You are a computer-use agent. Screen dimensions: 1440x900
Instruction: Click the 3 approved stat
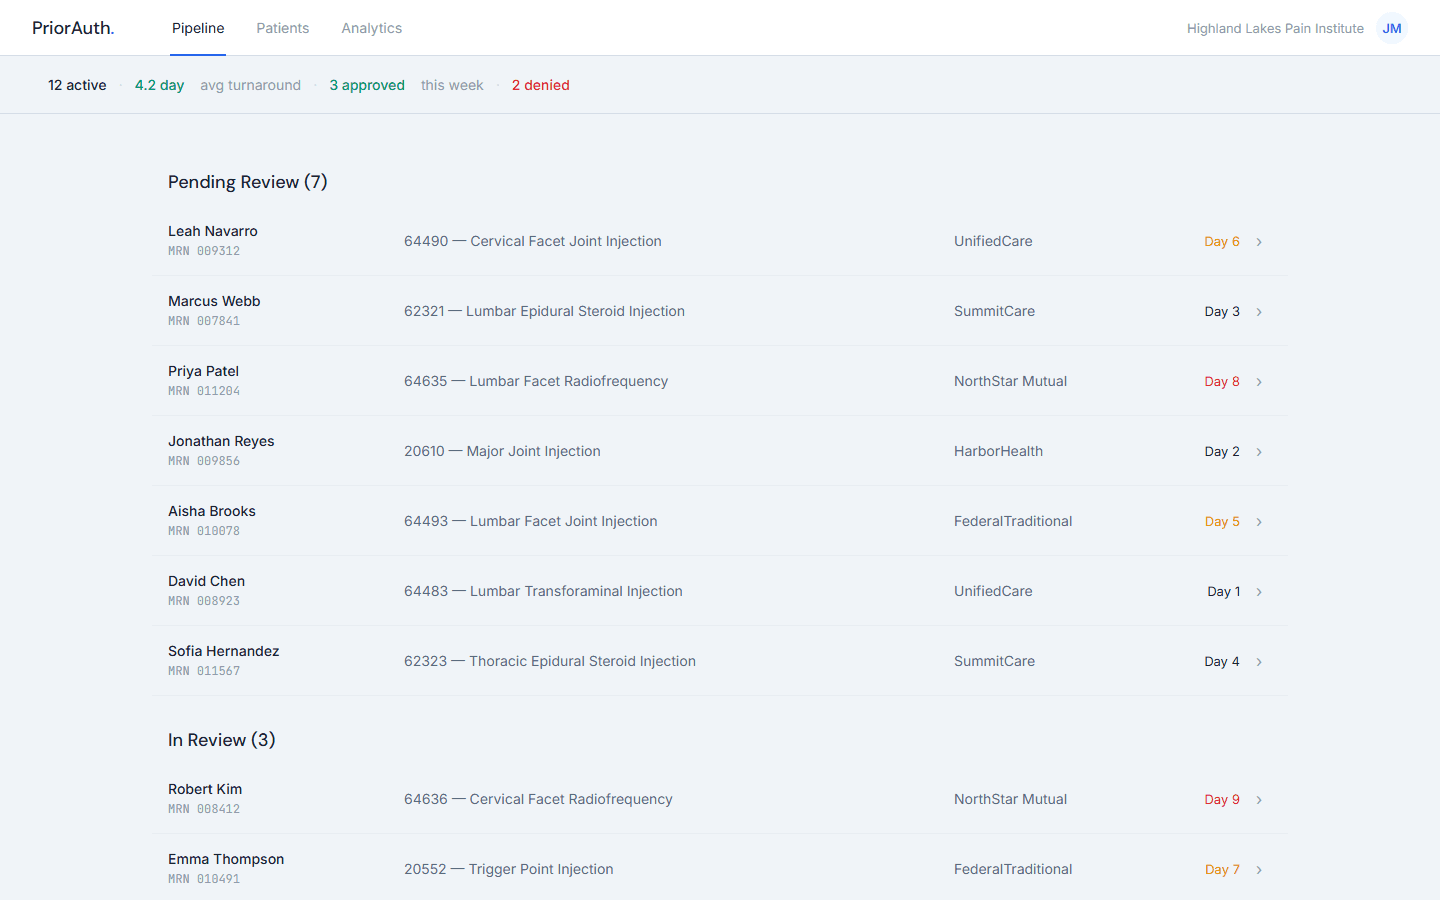[367, 85]
